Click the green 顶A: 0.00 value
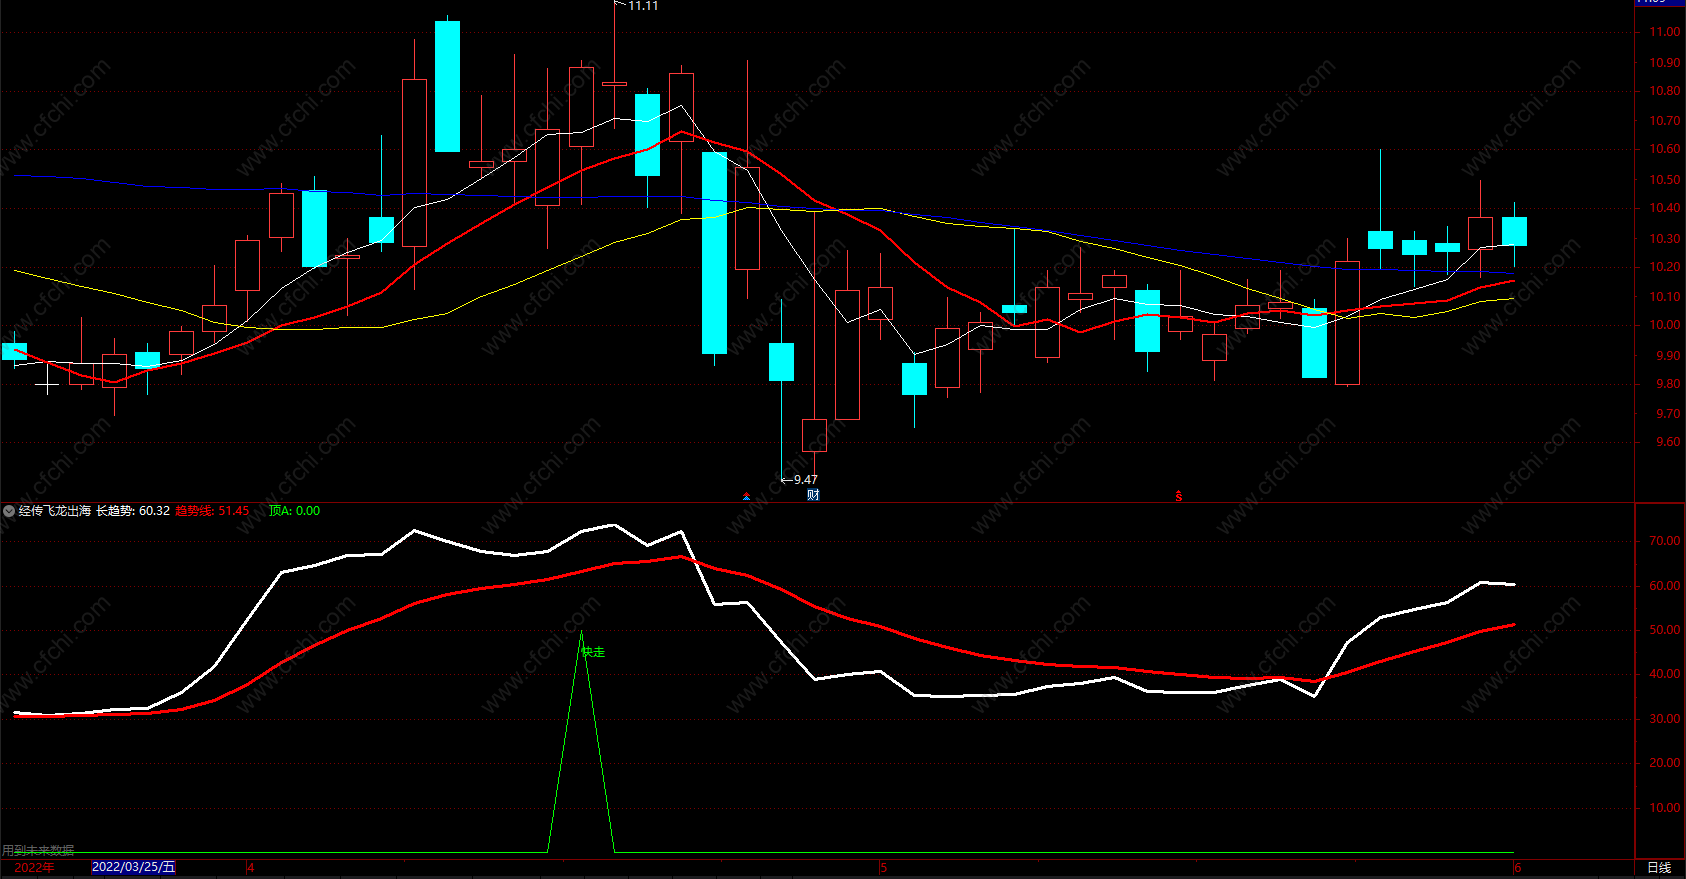Screen dimensions: 1686x879 coord(294,511)
